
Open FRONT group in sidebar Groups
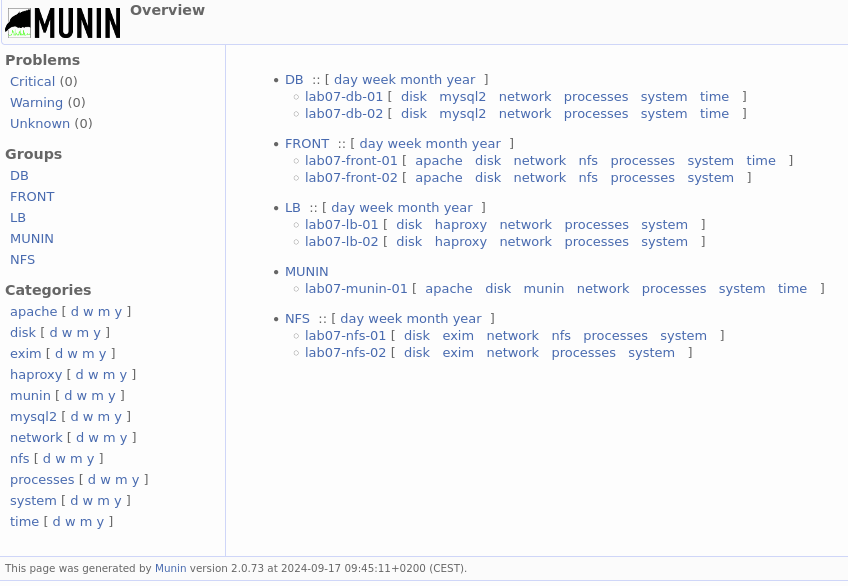point(32,197)
